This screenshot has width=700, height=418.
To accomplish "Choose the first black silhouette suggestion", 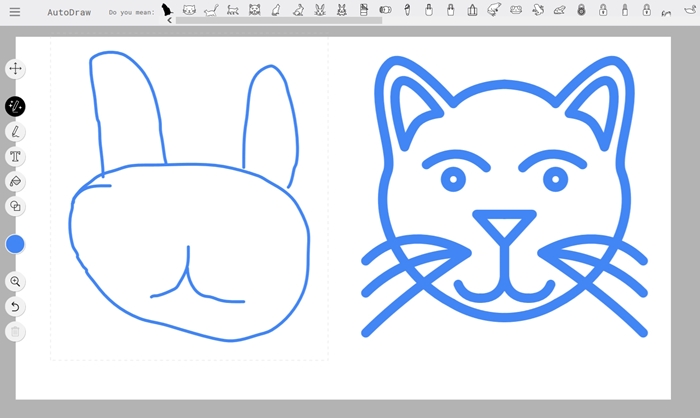I will (167, 9).
